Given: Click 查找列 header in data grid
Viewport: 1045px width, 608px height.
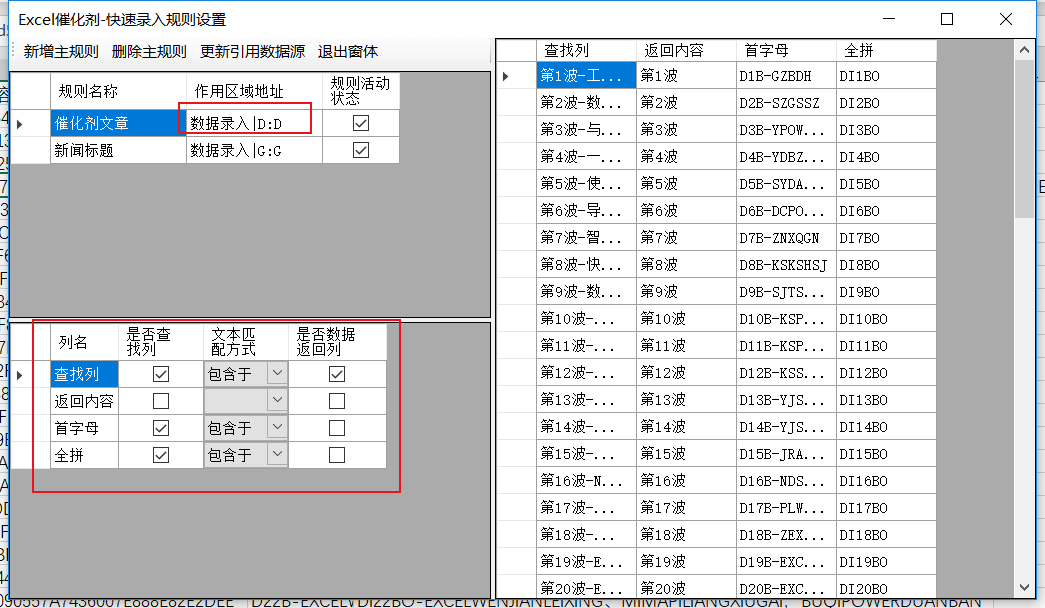Looking at the screenshot, I should pos(586,51).
